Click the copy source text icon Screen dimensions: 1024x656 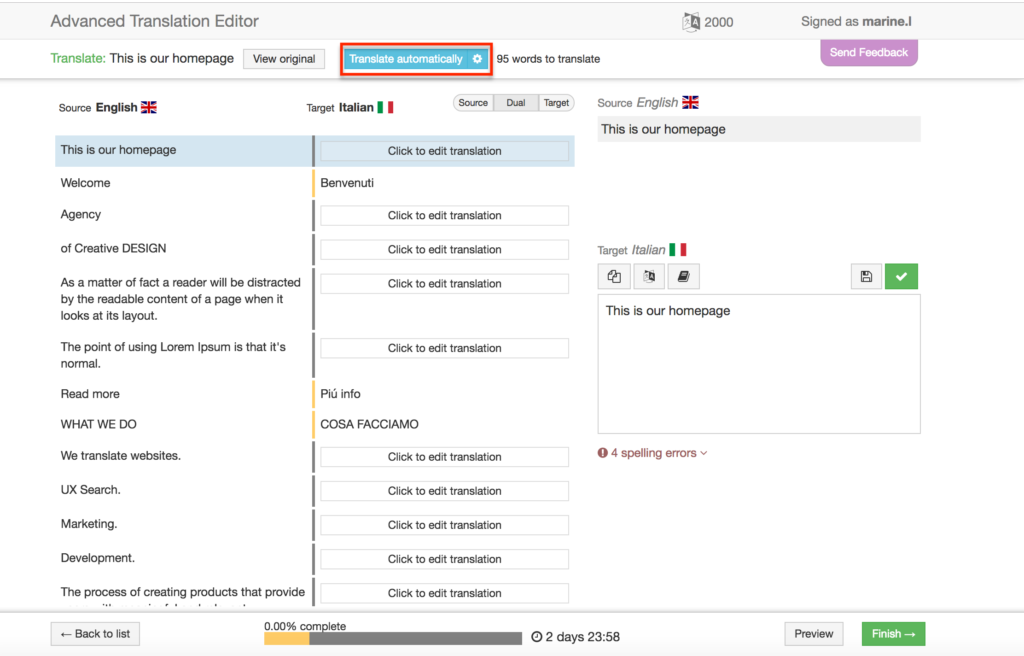[614, 276]
